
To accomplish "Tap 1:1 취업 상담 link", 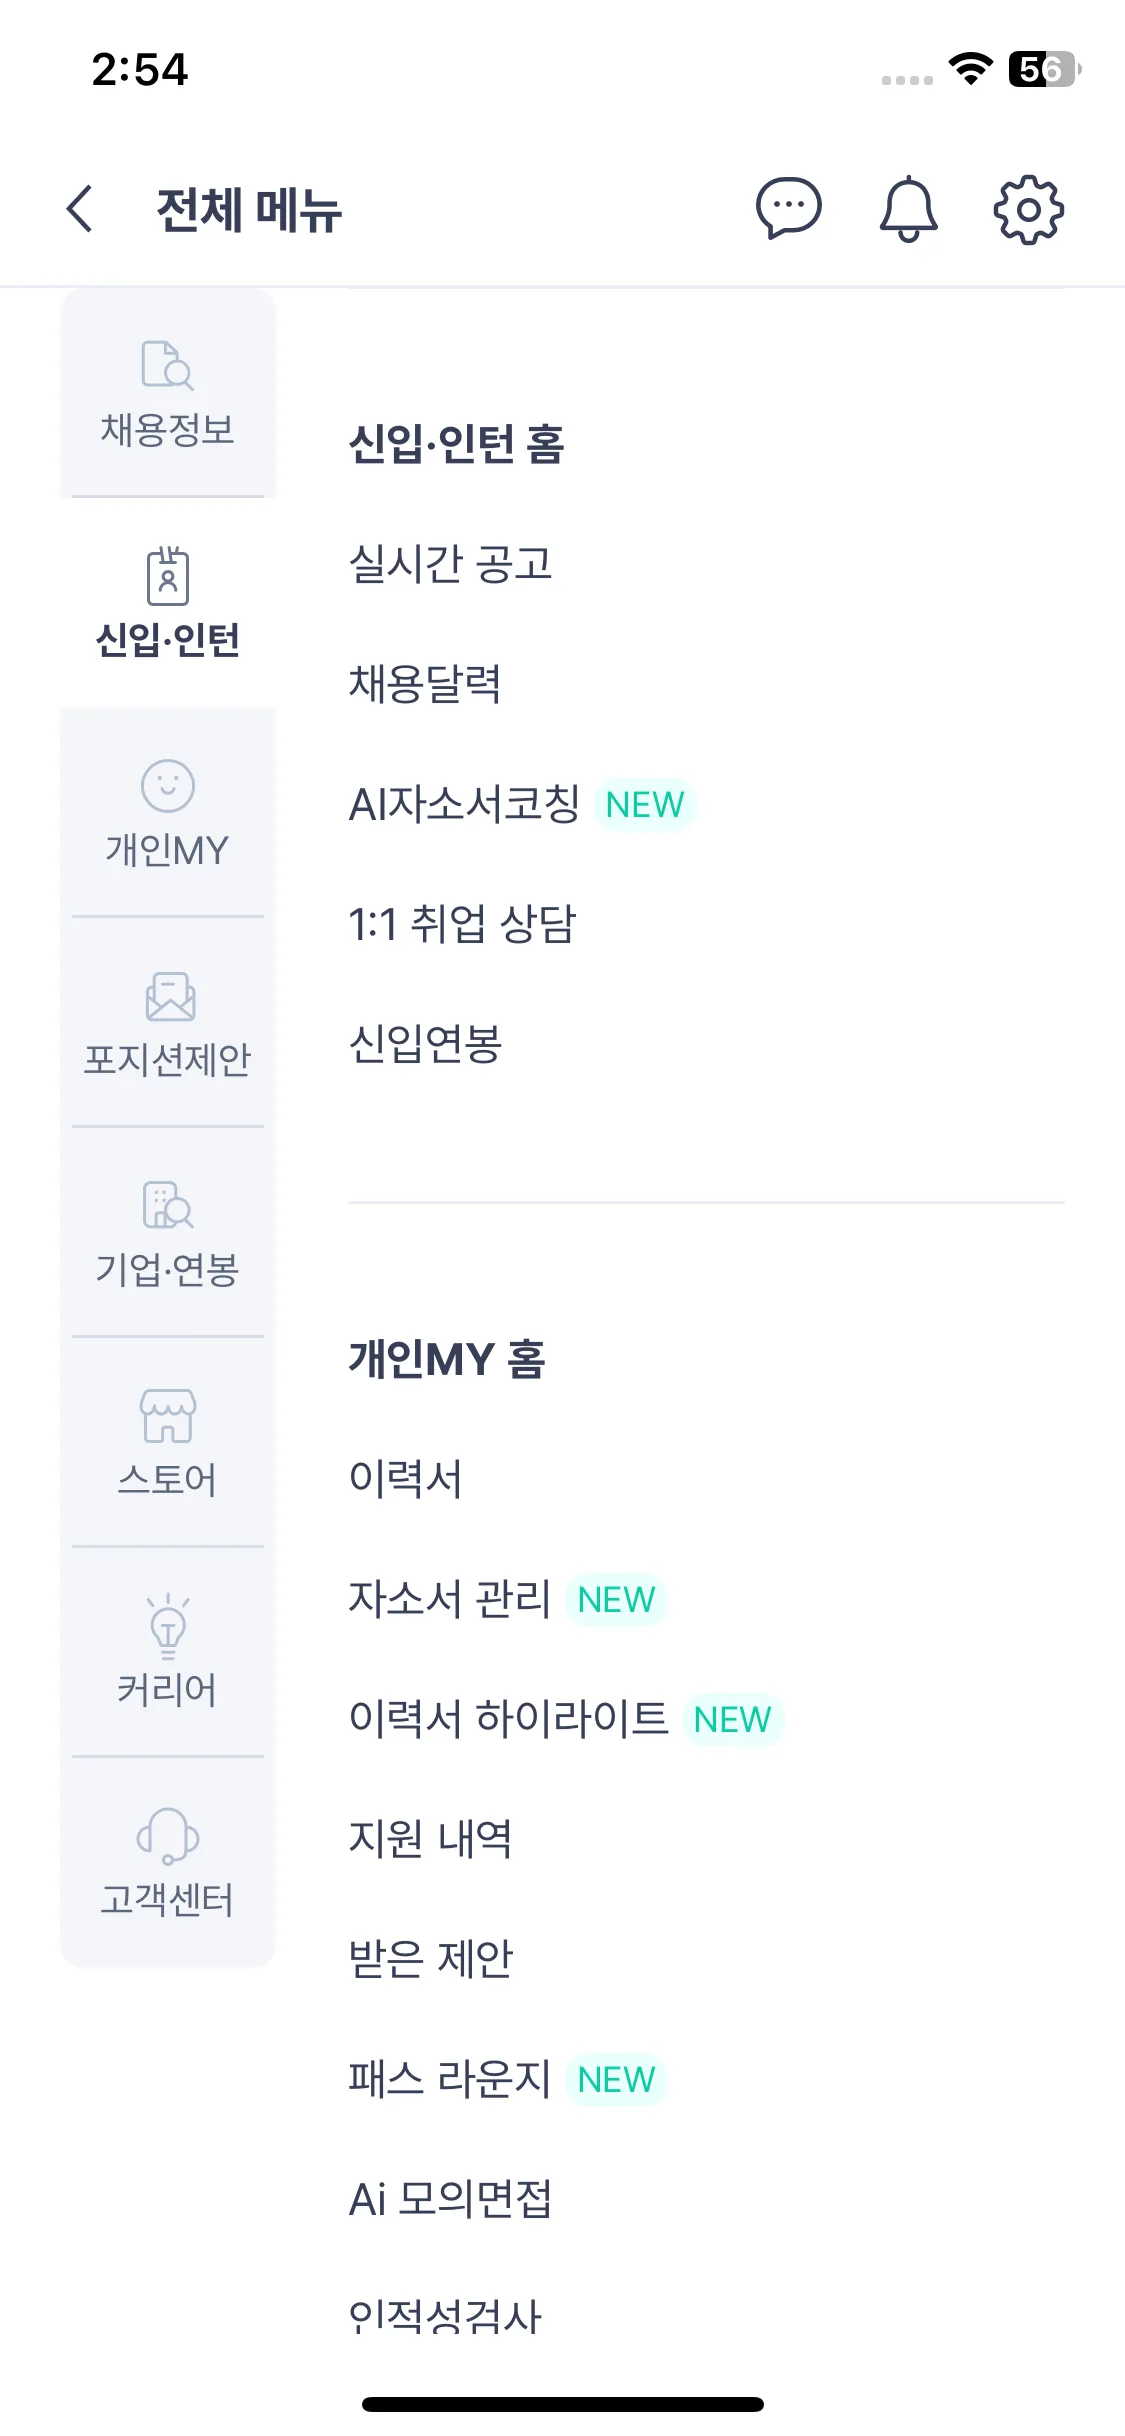I will point(462,924).
